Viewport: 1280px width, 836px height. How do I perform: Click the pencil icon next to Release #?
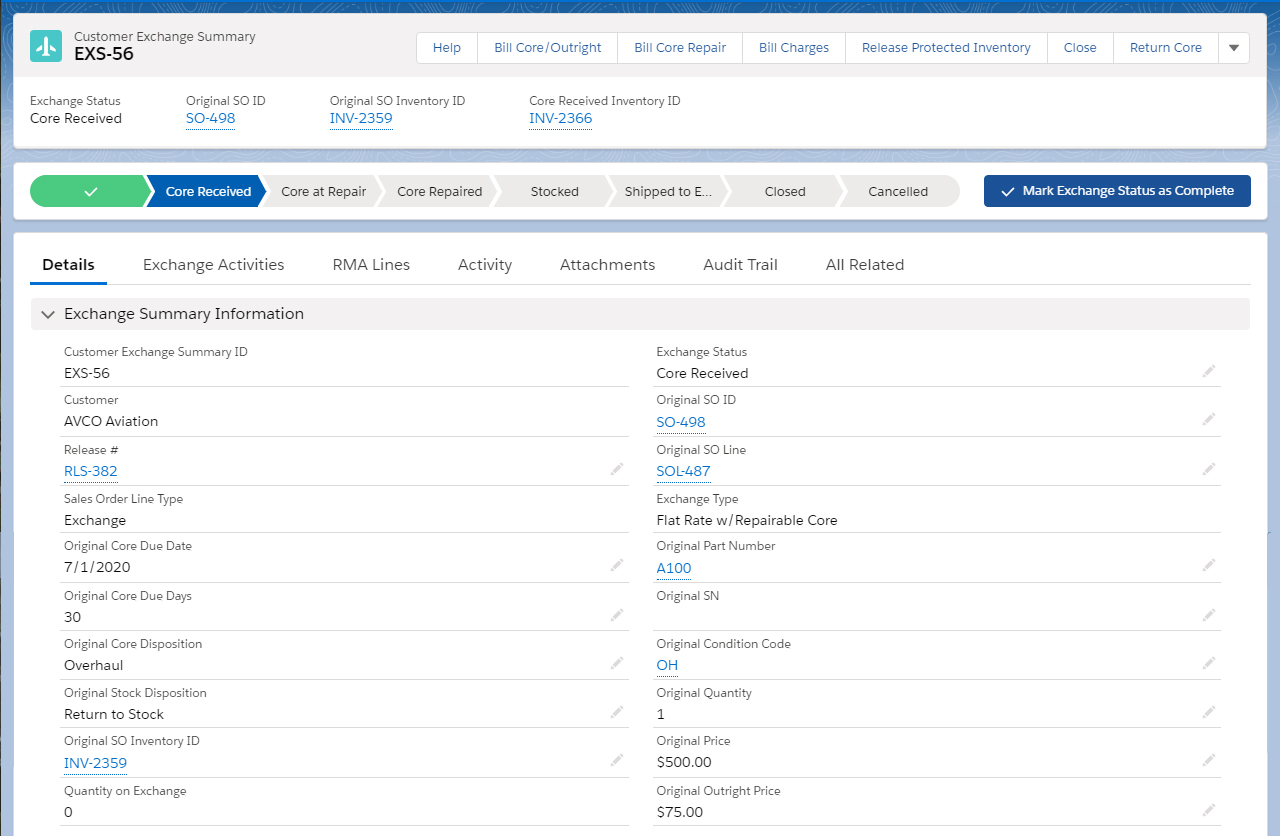[x=616, y=469]
